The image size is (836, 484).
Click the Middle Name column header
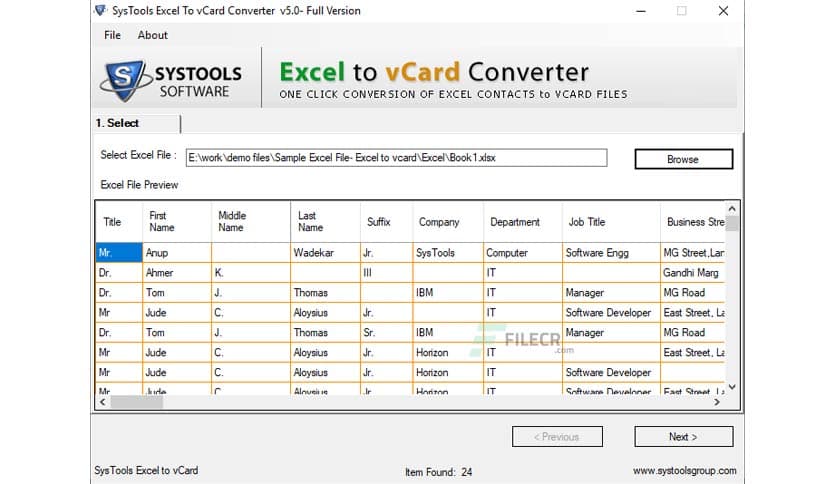pos(251,222)
